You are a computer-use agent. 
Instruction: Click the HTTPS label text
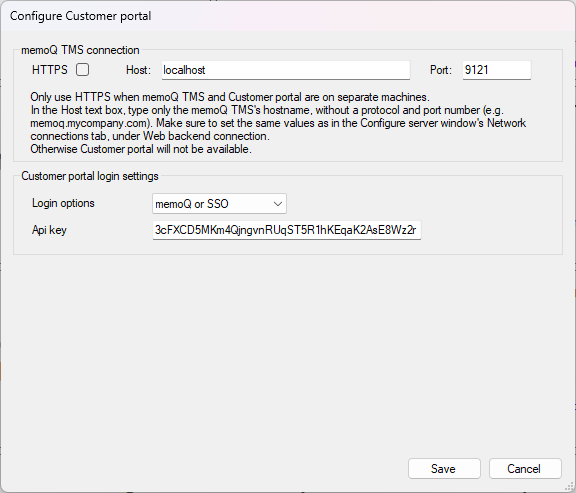[50, 70]
